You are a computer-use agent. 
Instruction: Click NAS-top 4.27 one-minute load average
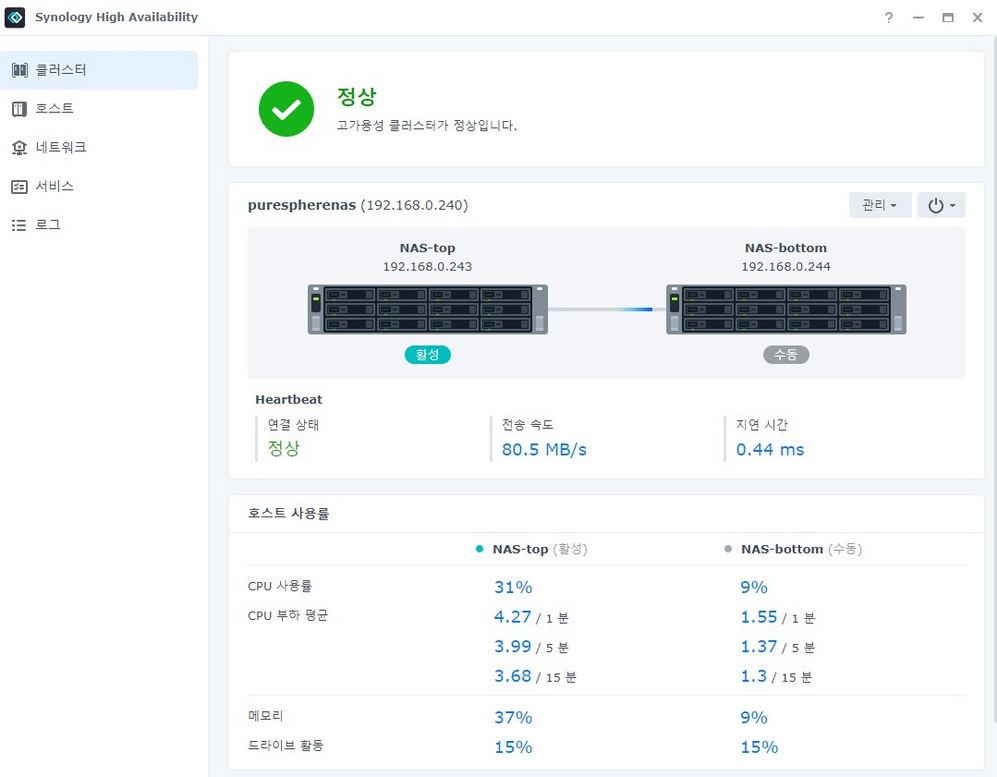512,617
